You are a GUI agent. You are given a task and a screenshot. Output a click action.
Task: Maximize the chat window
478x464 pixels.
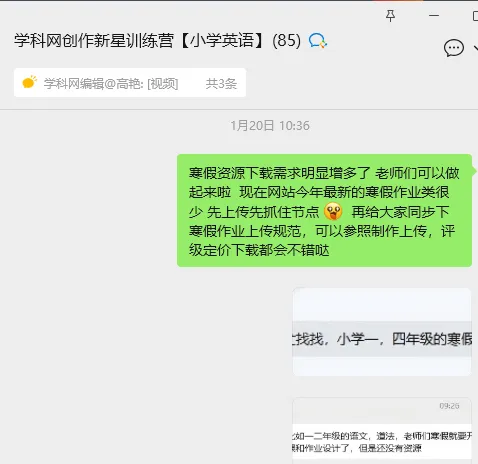pyautogui.click(x=475, y=16)
